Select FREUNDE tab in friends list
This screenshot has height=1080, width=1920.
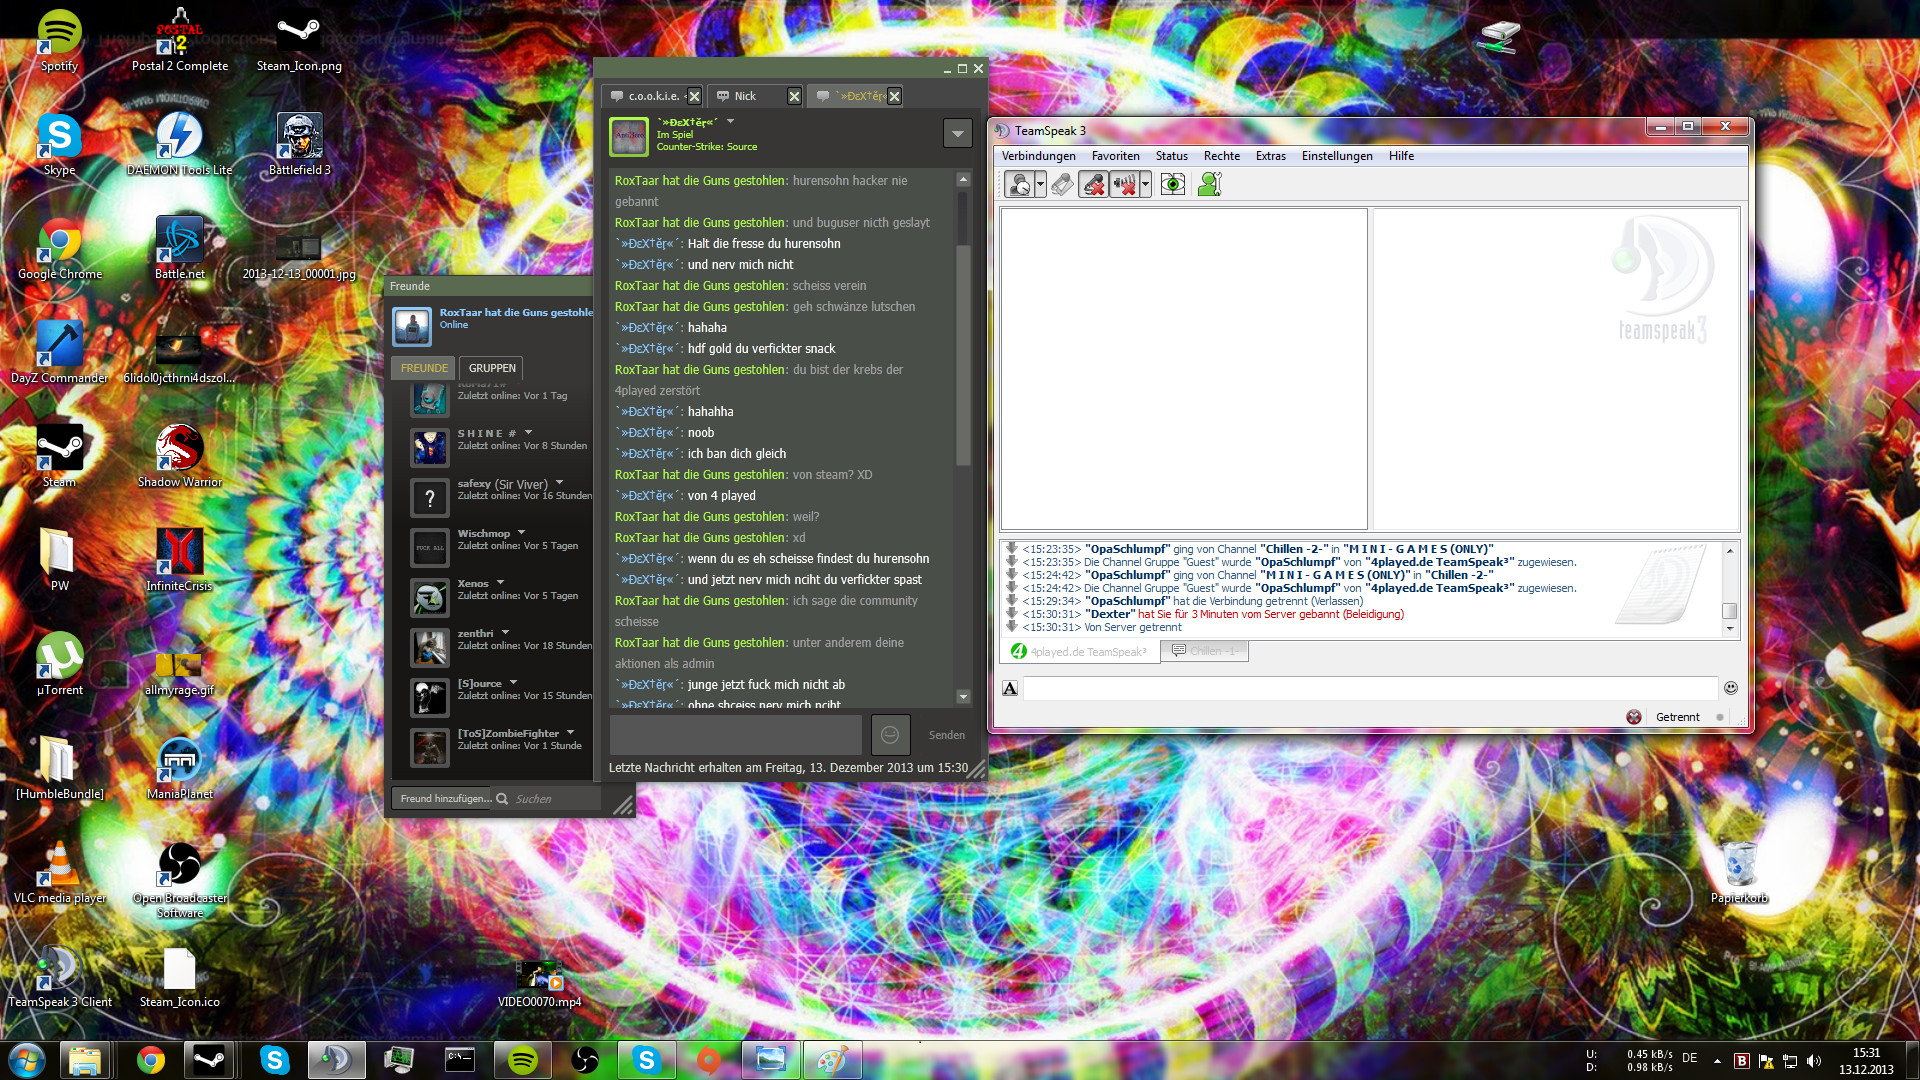[424, 368]
